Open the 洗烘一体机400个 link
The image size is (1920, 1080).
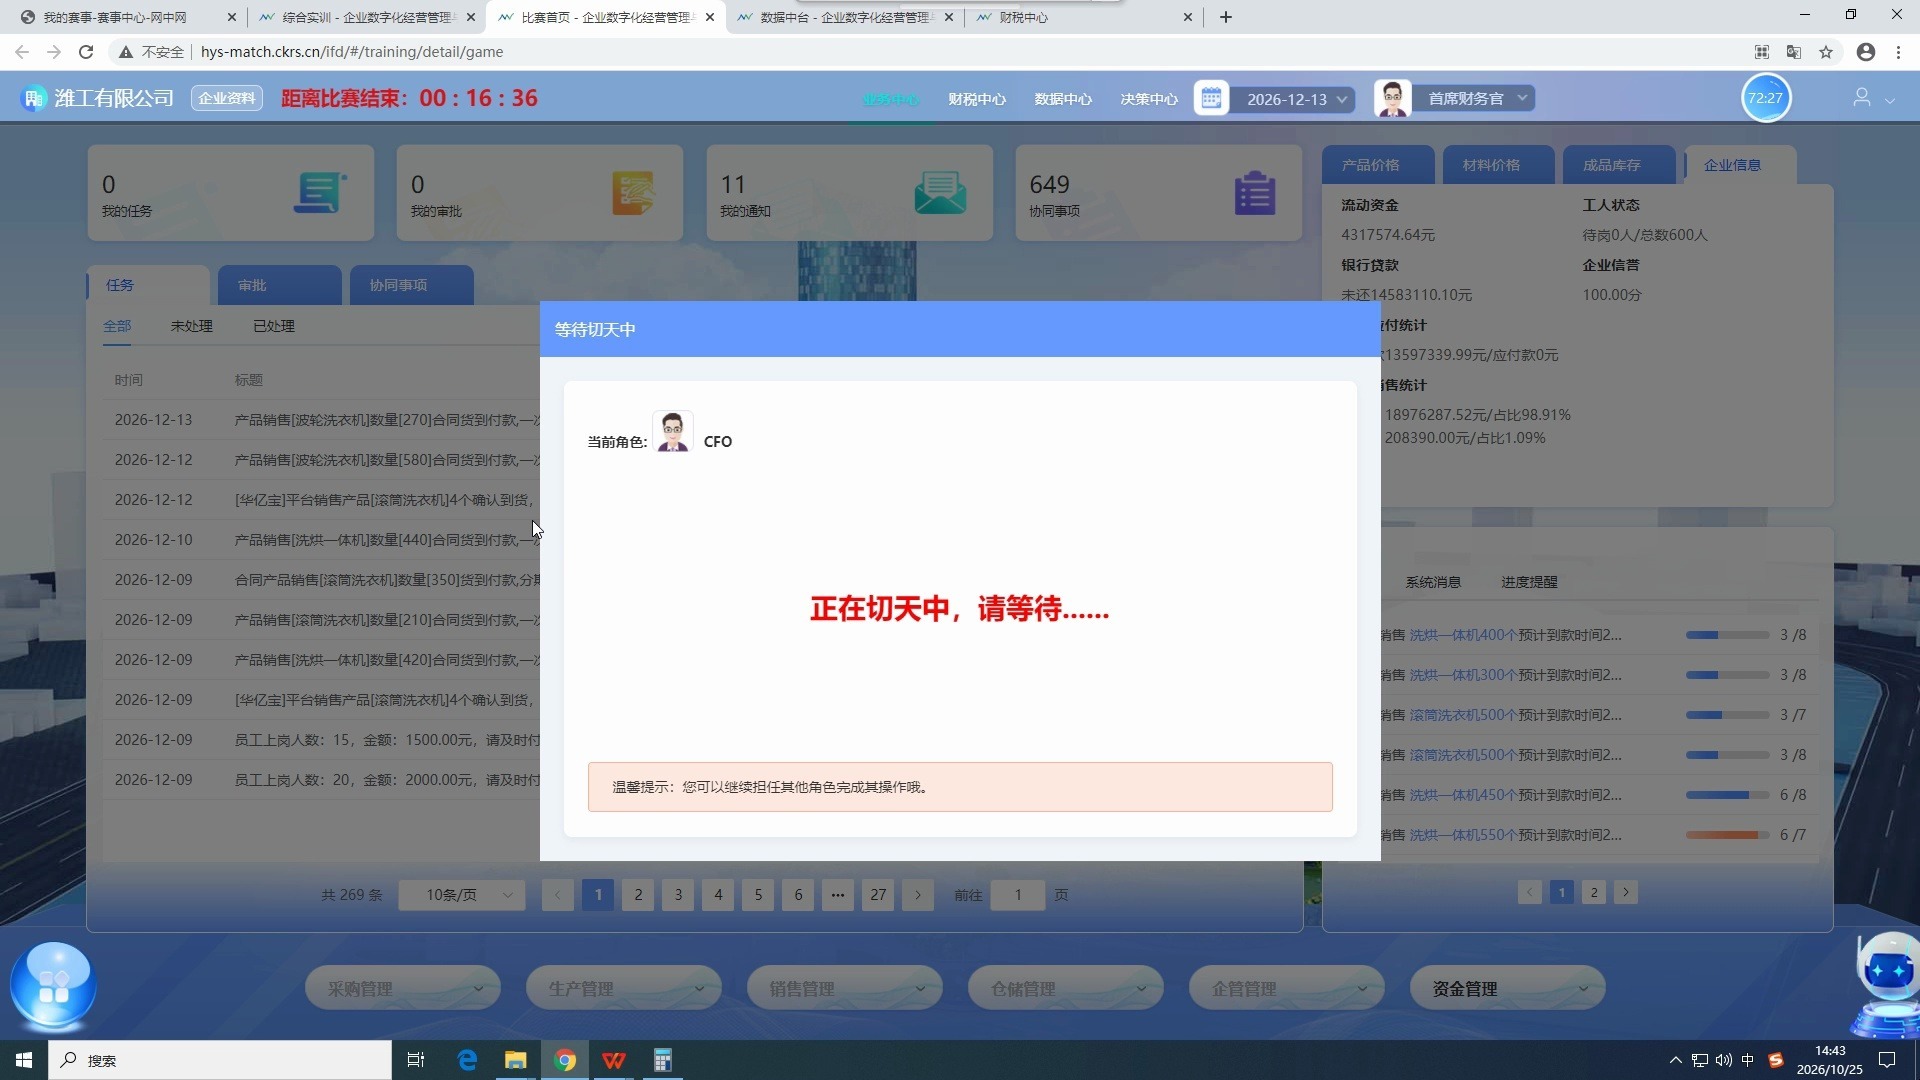pyautogui.click(x=1462, y=635)
